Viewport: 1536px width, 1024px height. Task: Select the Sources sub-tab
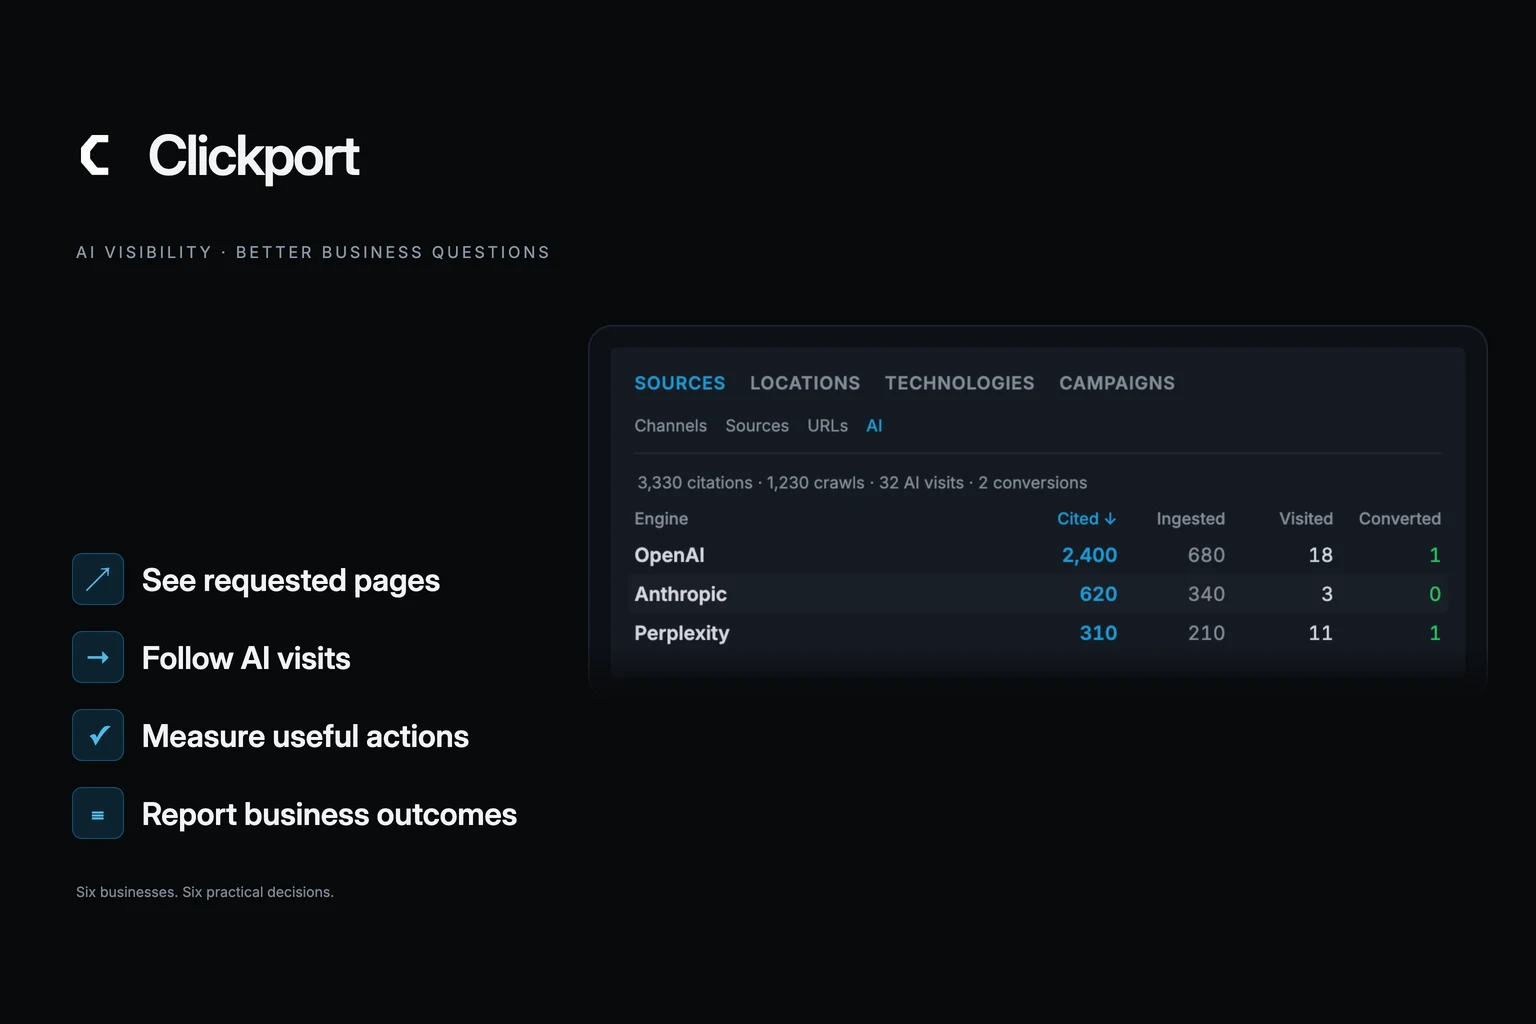click(x=757, y=426)
